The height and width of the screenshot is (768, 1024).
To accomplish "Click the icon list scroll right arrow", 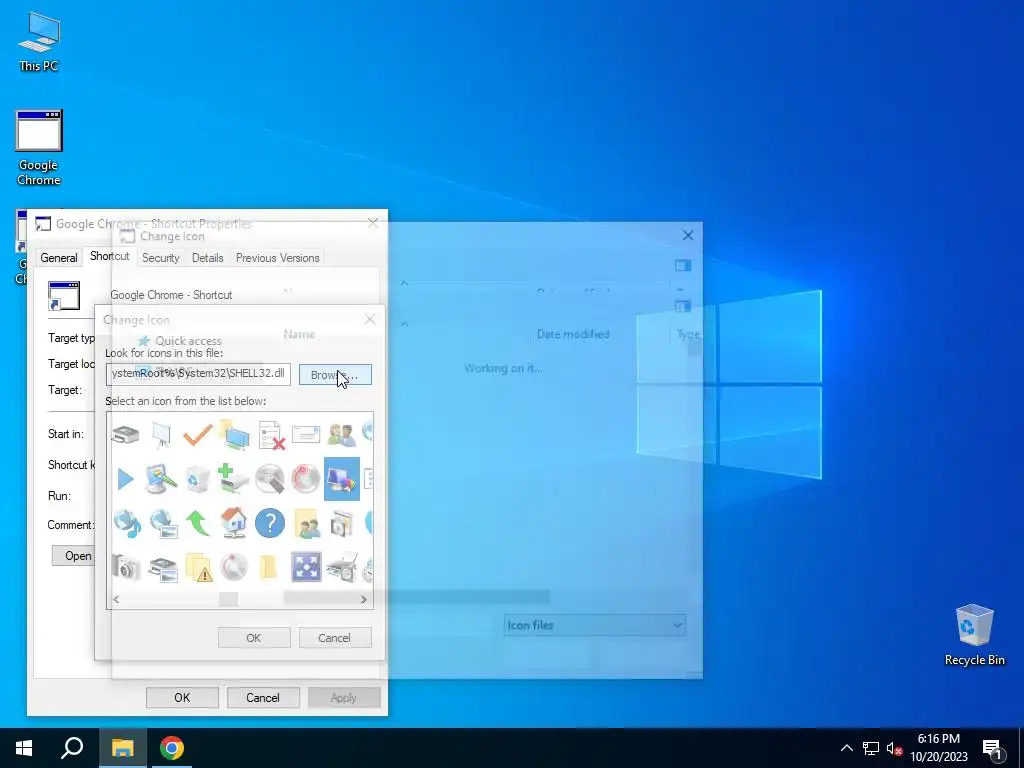I will (364, 599).
